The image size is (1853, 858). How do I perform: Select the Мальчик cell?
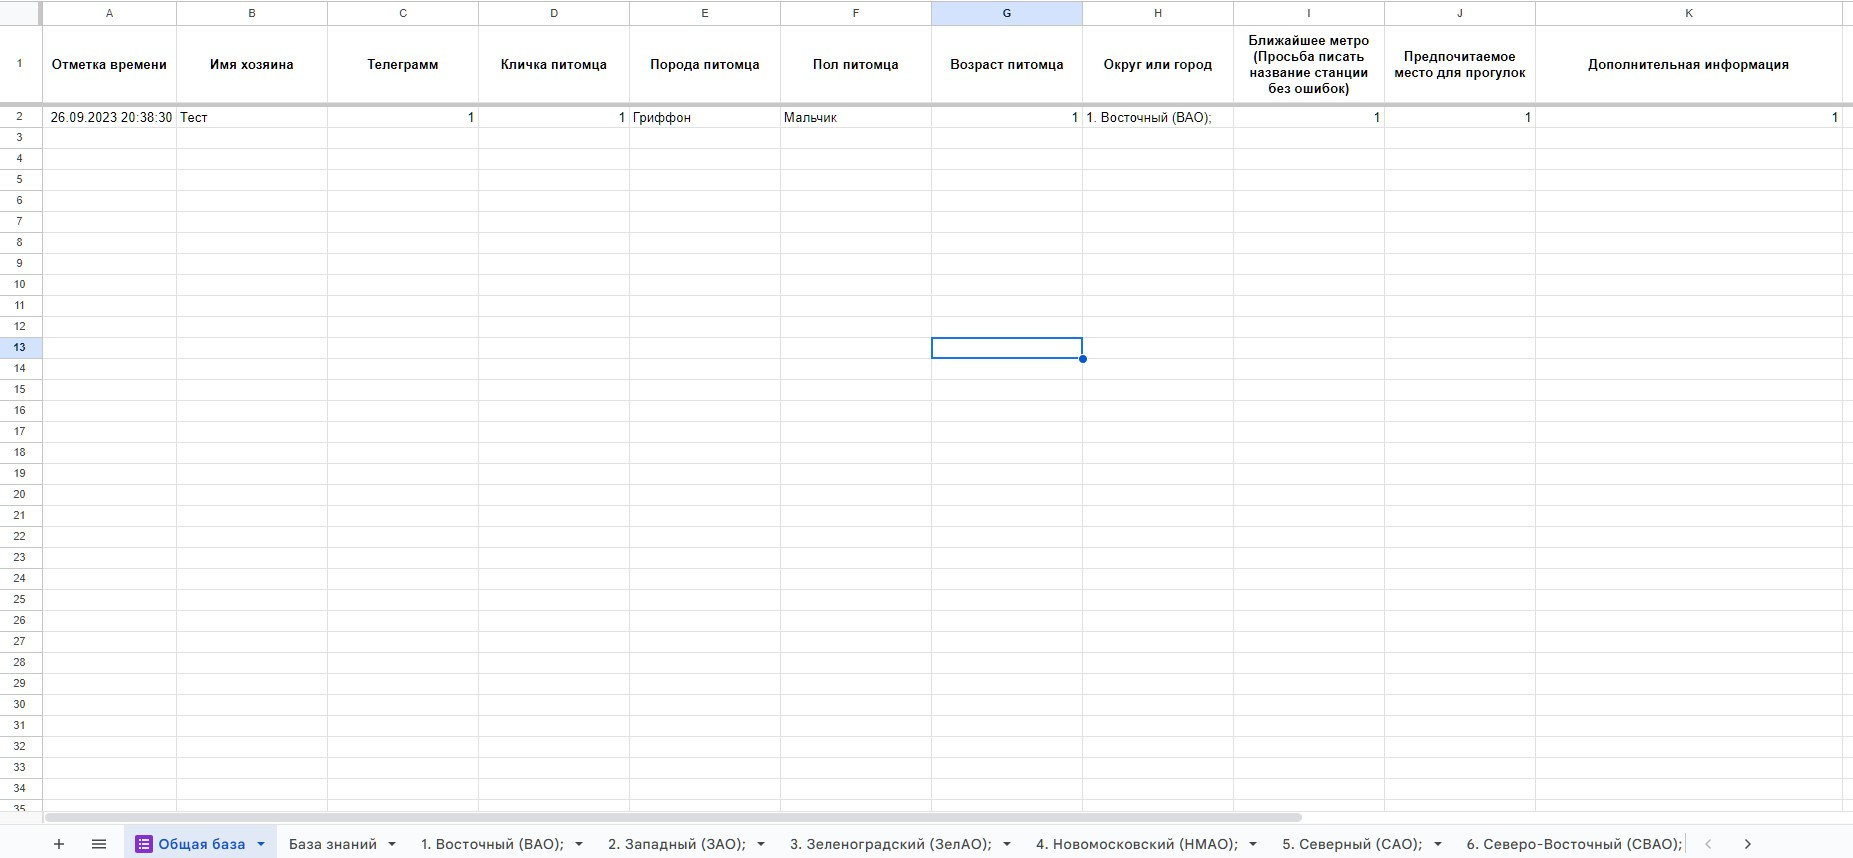point(856,117)
